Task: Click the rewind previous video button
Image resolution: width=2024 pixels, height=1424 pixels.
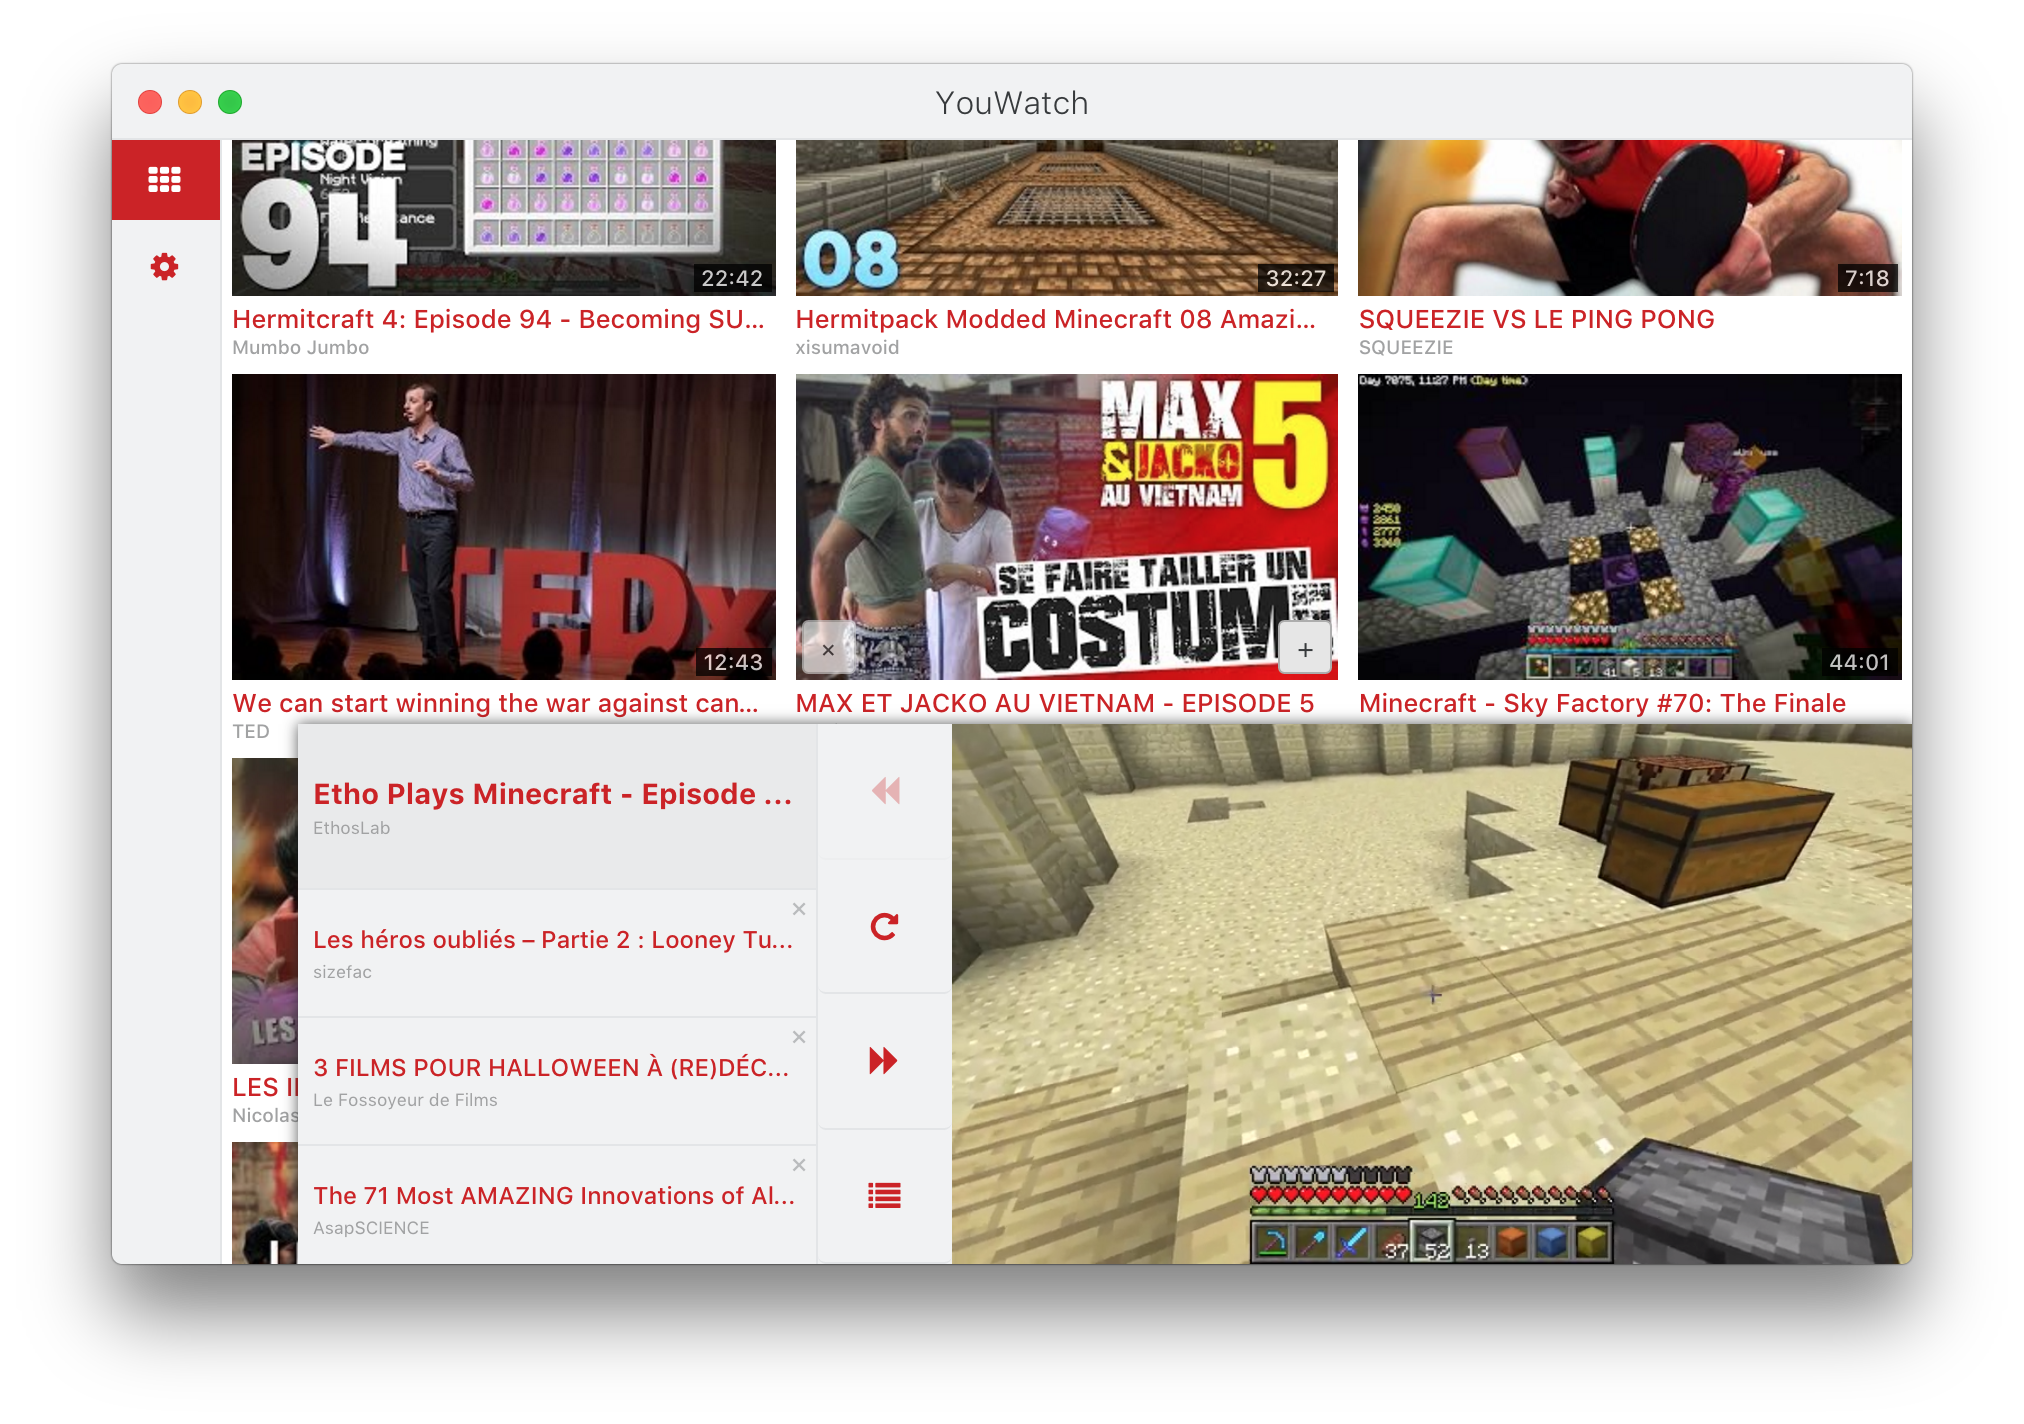Action: [885, 791]
